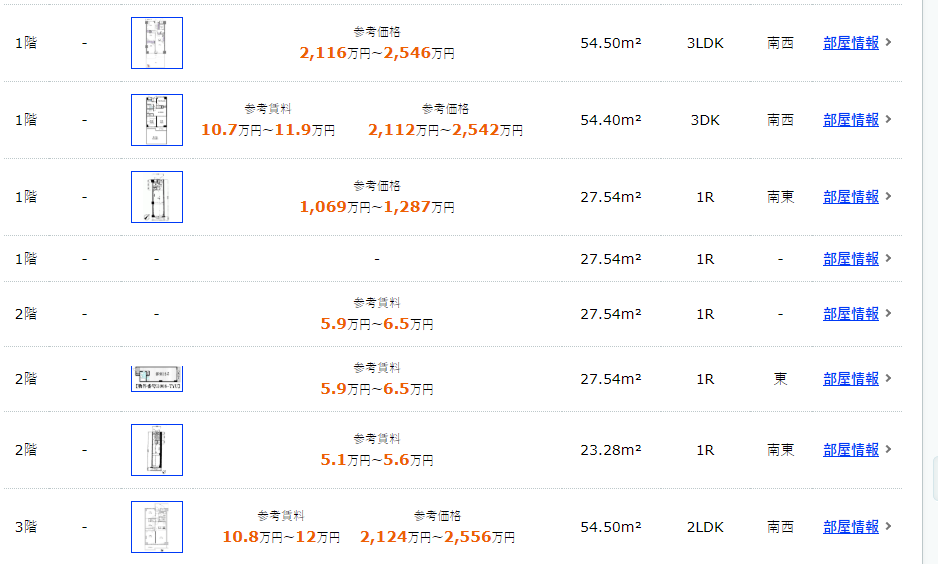Image resolution: width=938 pixels, height=564 pixels.
Task: View floor plan of 1階 27.54m² 南東 room
Action: tap(157, 197)
